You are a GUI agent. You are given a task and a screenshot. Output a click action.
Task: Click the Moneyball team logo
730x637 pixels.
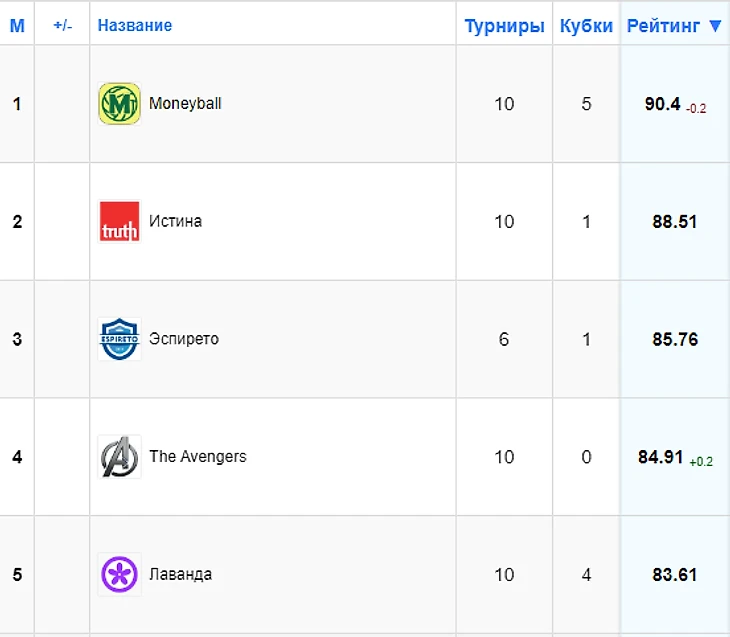119,104
